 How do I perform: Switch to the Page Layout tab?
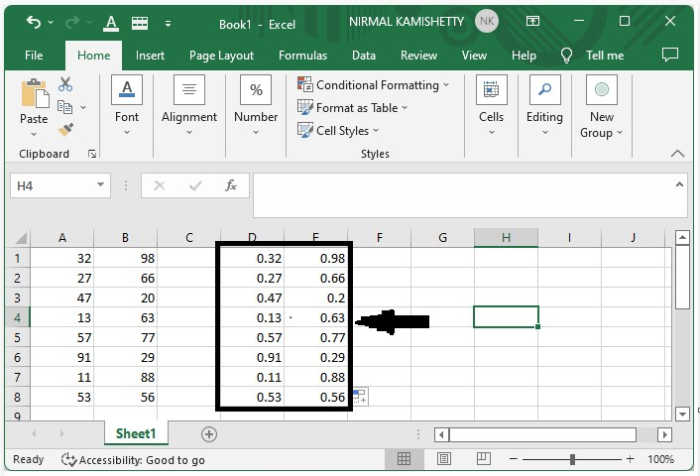point(221,56)
